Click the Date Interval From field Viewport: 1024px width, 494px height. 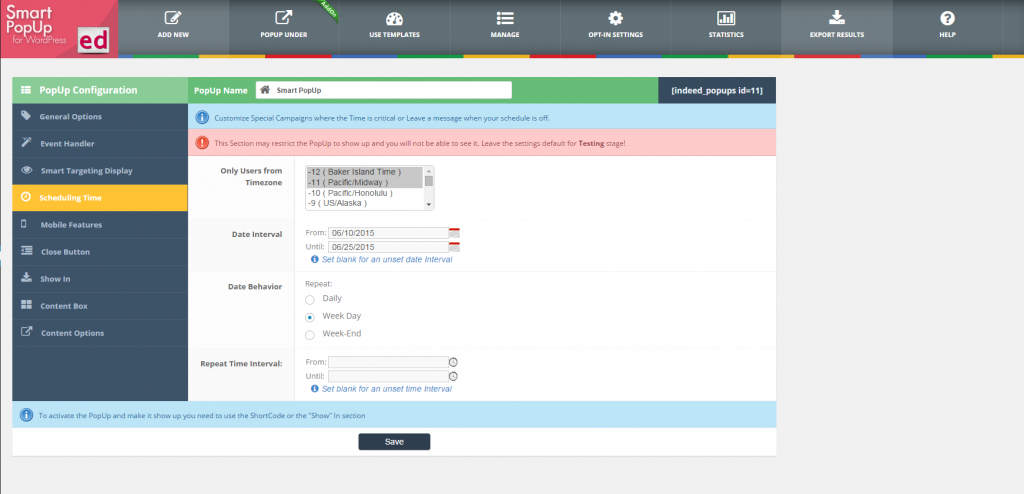(x=389, y=233)
